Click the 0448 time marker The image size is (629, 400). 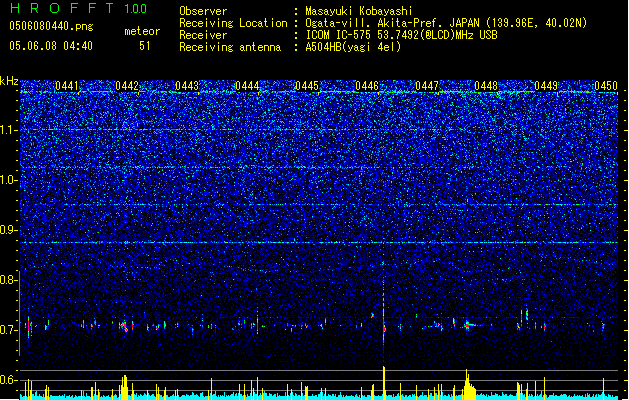click(x=486, y=86)
